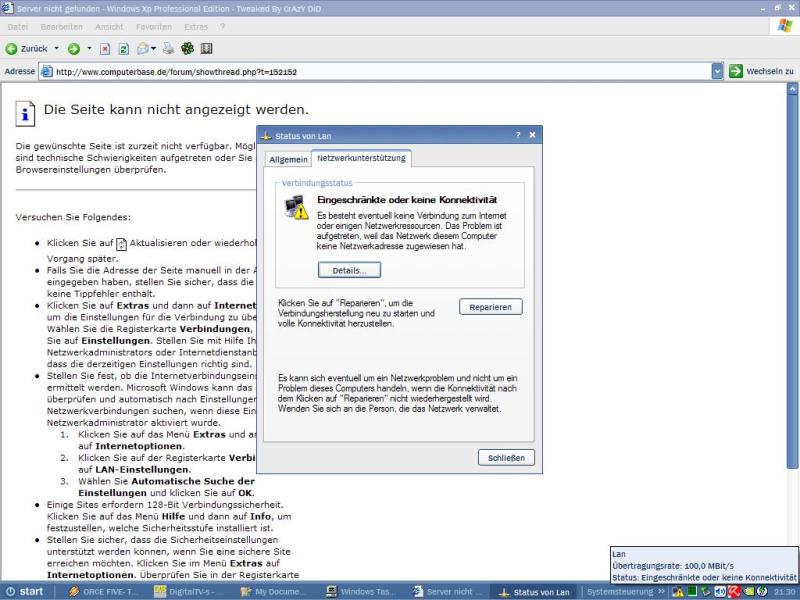Click 'Die Seite kann nicht angezeigt werden.' heading
The width and height of the screenshot is (800, 600).
[x=176, y=110]
